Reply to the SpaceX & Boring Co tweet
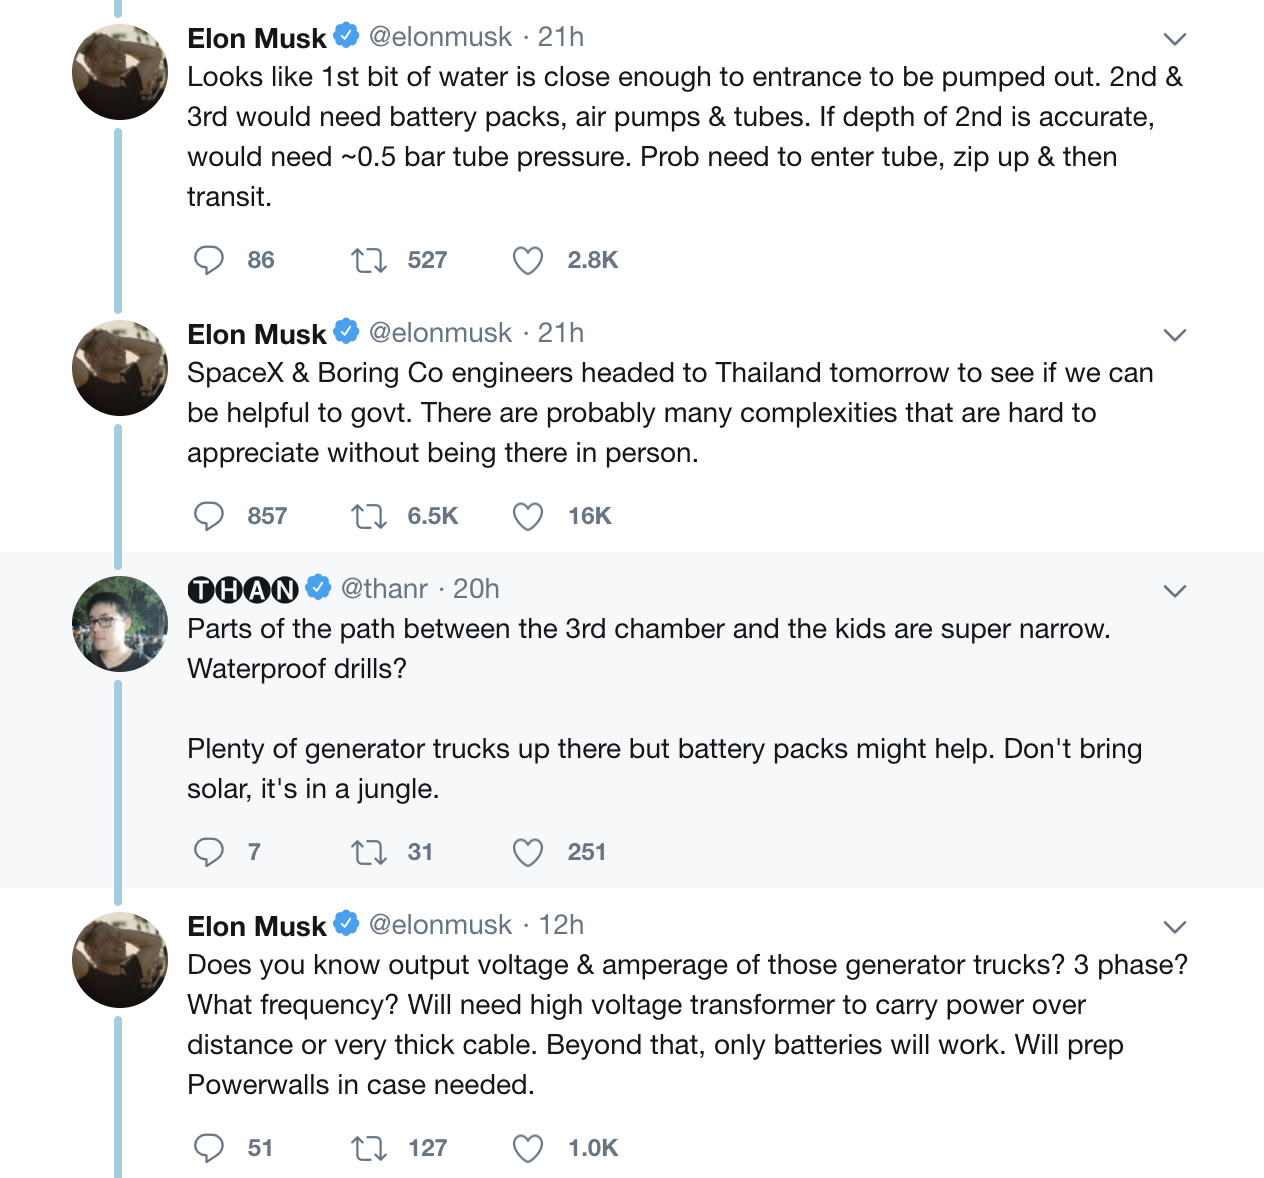This screenshot has height=1178, width=1264. (208, 517)
